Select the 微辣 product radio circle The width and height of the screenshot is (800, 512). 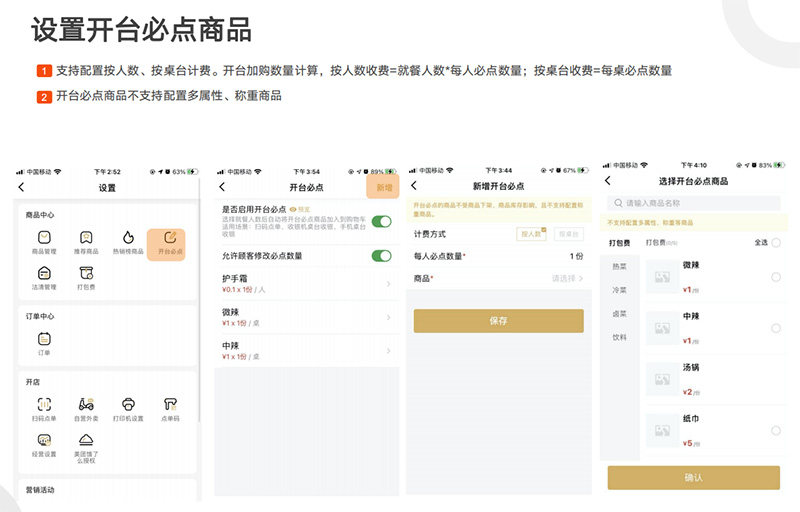(776, 277)
